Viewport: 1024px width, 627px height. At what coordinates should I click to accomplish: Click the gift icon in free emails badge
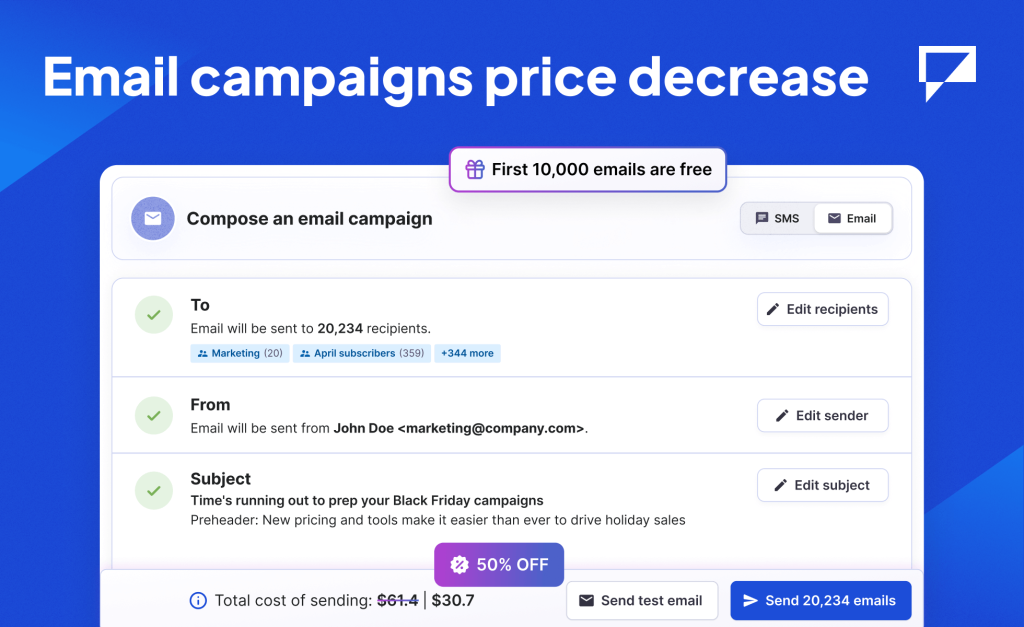[475, 170]
